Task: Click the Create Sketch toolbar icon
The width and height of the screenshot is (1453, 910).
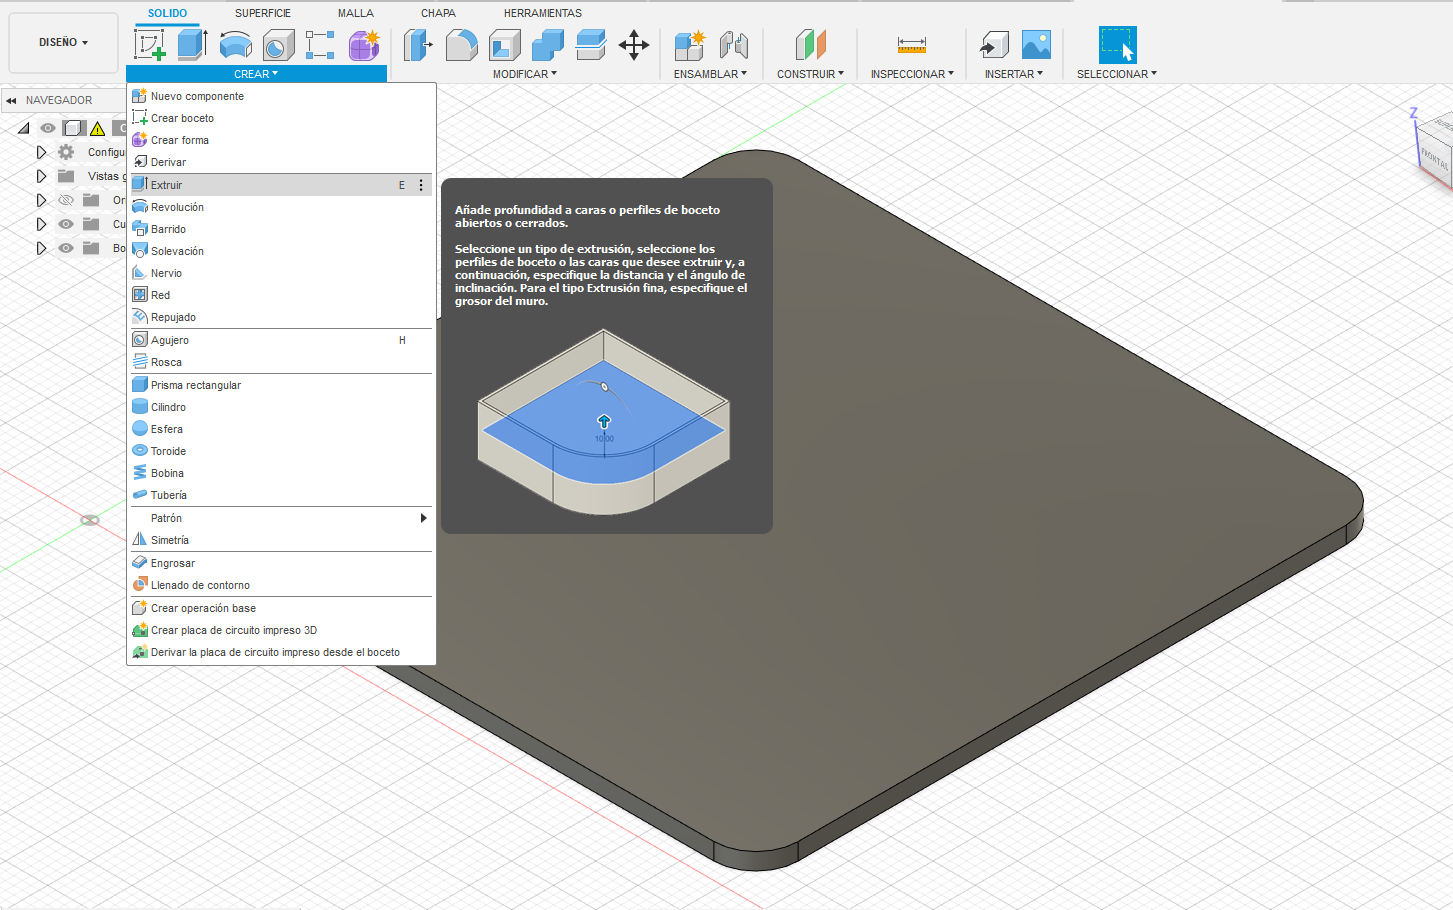Action: [x=150, y=45]
